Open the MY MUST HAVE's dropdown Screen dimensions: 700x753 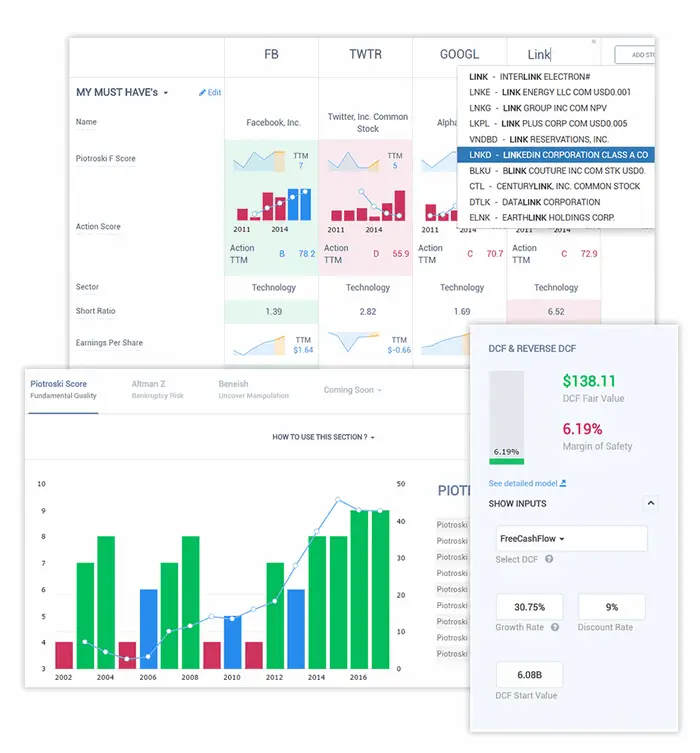coord(122,92)
